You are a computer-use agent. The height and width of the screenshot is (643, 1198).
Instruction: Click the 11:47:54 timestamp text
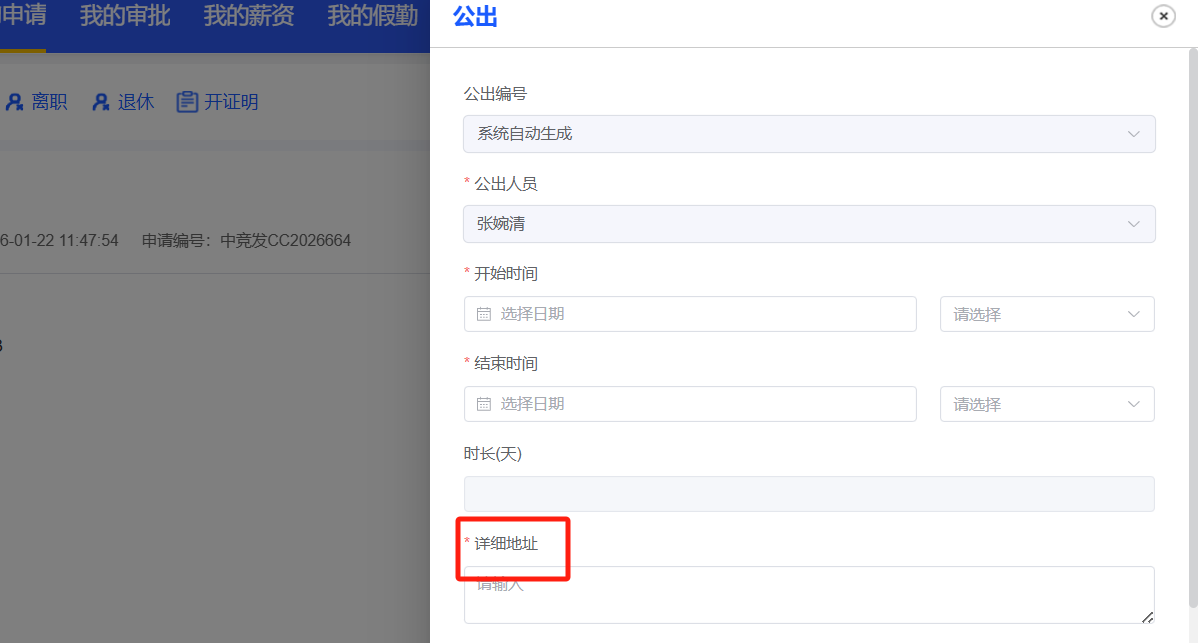[89, 241]
